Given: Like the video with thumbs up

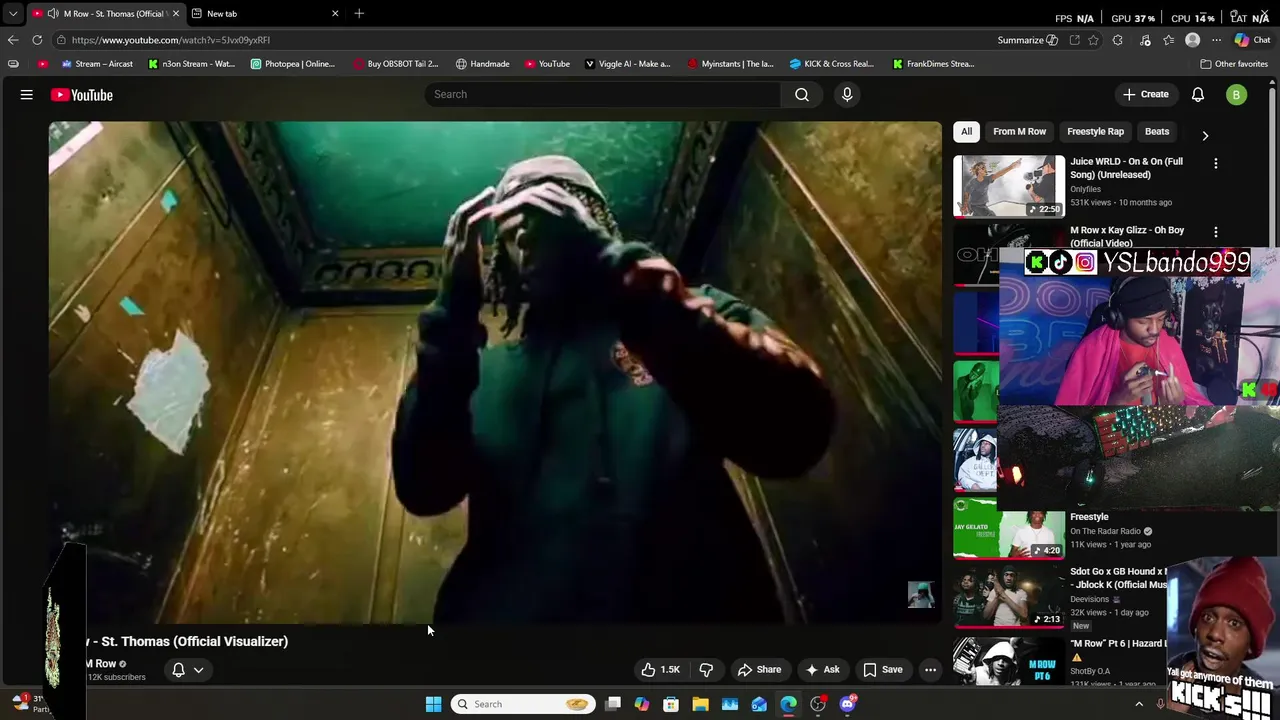Looking at the screenshot, I should 660,670.
